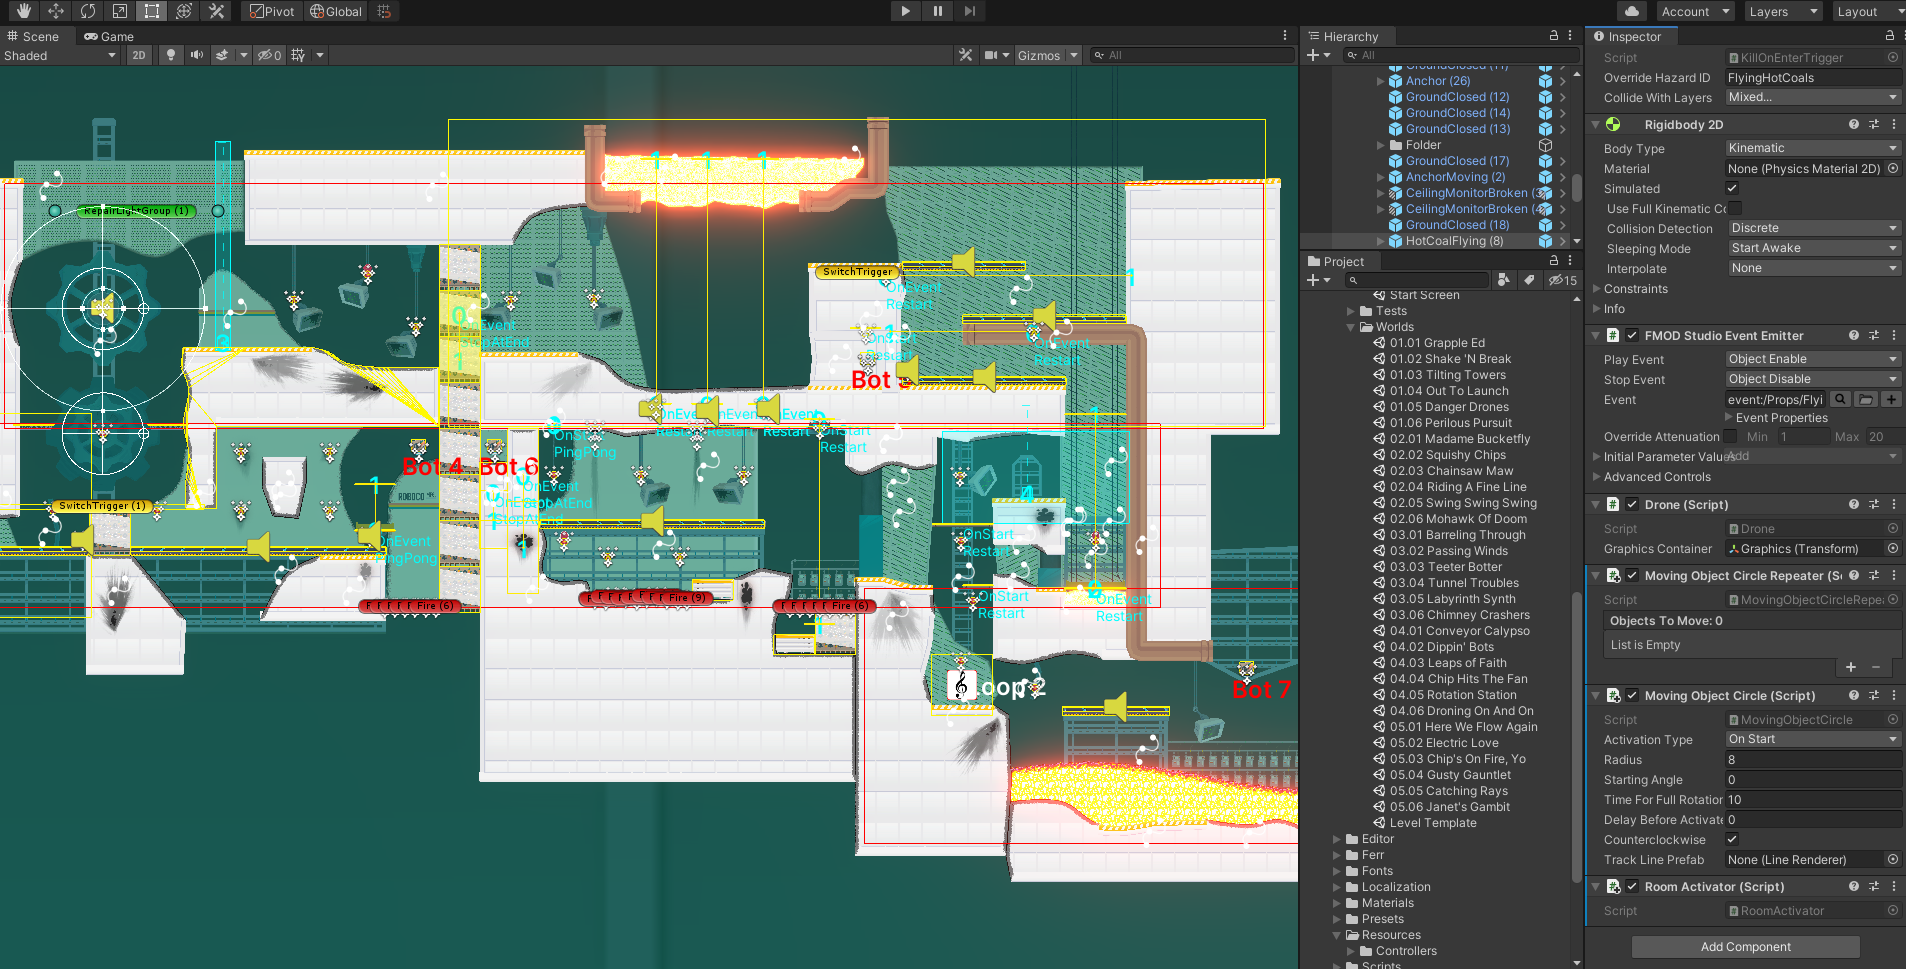Toggle scene audio speaker icon
The image size is (1906, 969).
click(197, 55)
